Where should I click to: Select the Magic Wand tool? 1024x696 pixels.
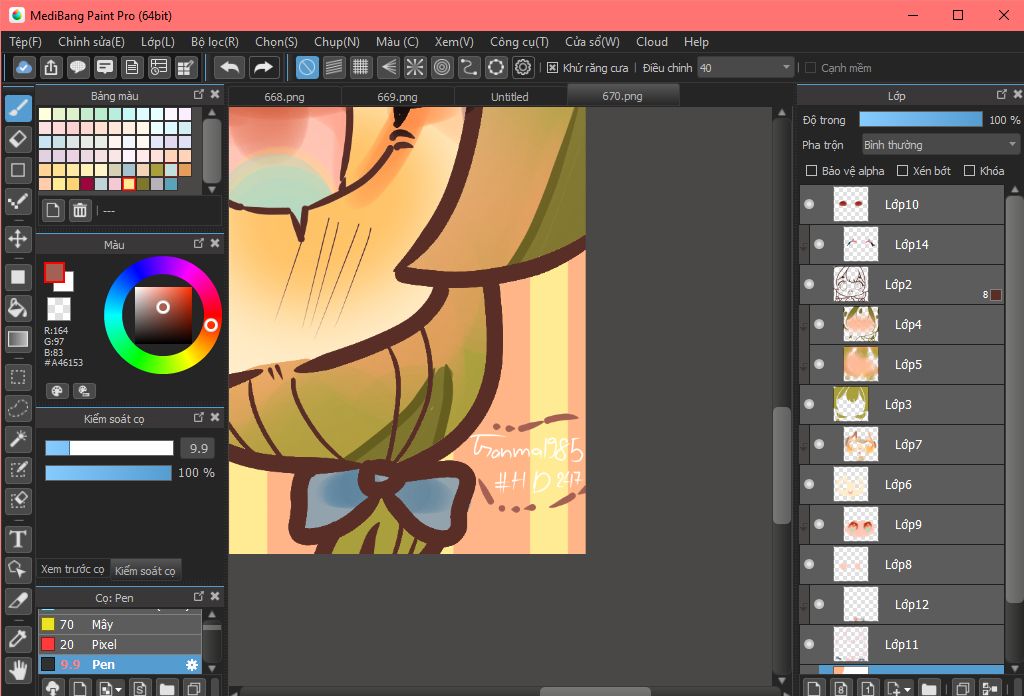coord(18,439)
